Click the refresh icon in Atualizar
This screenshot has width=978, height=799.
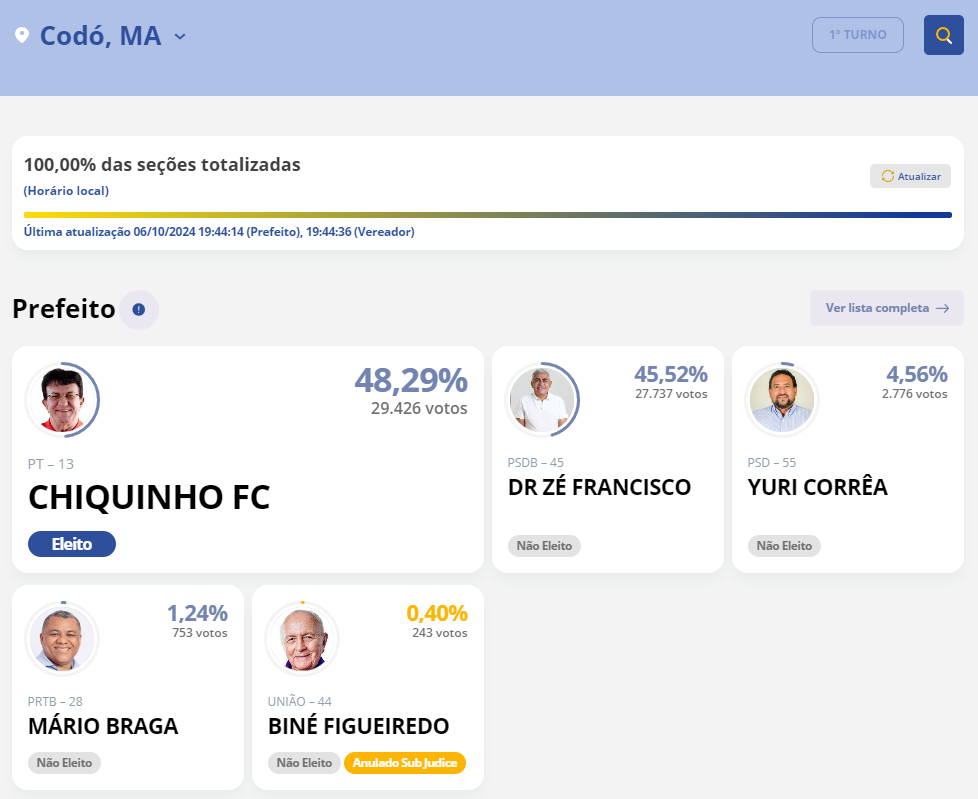(887, 176)
